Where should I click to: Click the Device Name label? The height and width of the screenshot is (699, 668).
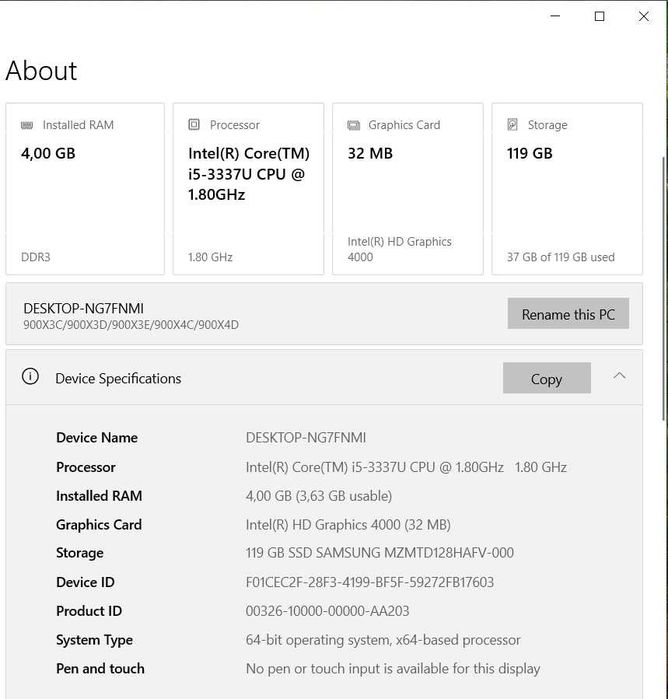point(97,437)
